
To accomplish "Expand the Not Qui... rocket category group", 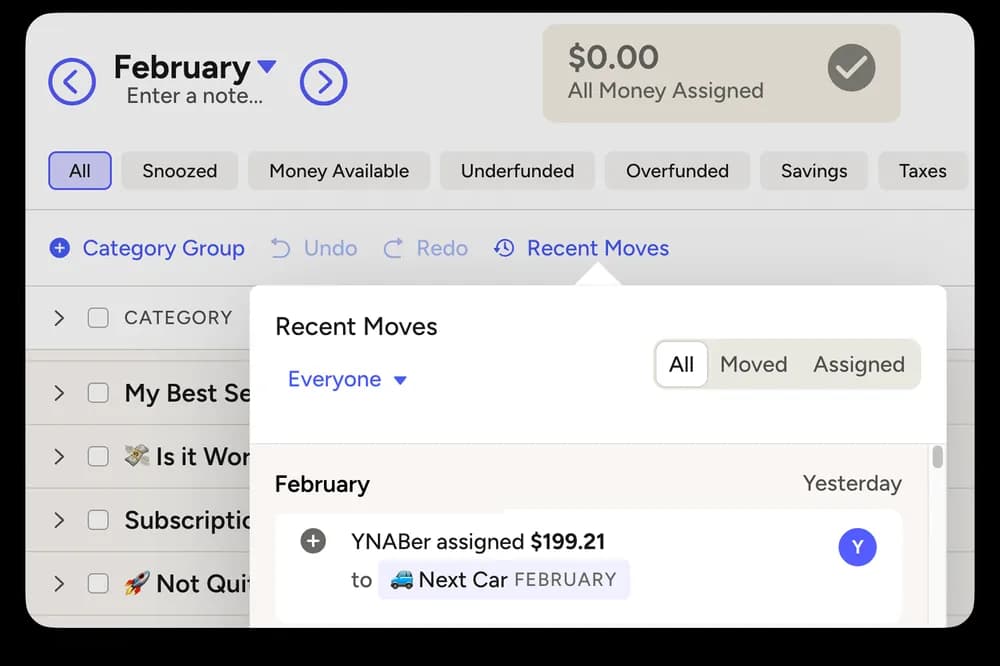I will pos(59,584).
